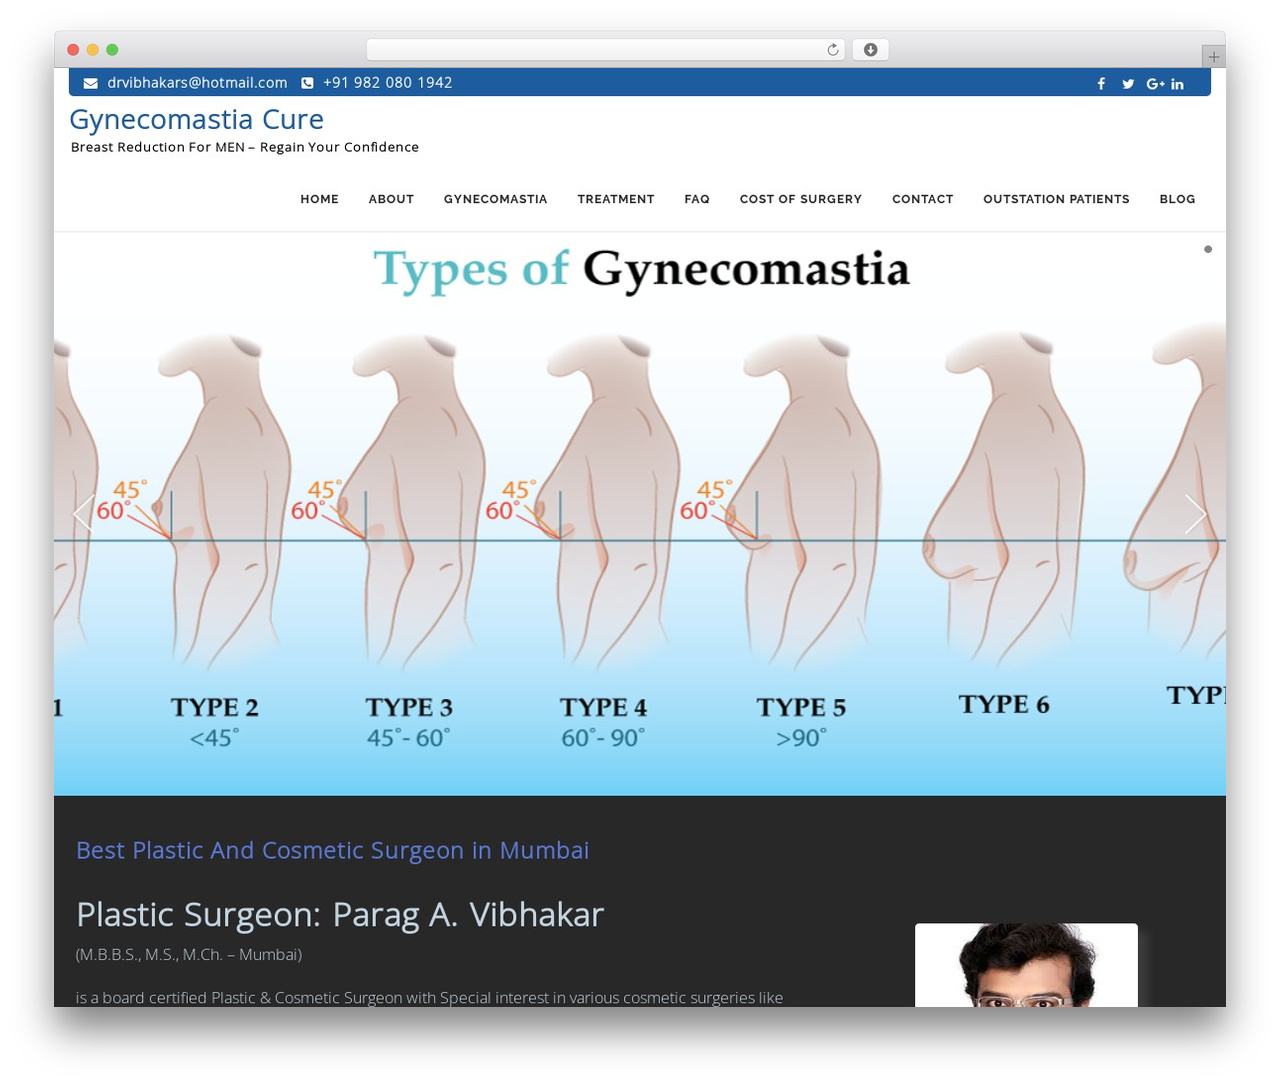Viewport: 1280px width, 1084px height.
Task: Advance to the next slide arrow
Action: (x=1195, y=514)
